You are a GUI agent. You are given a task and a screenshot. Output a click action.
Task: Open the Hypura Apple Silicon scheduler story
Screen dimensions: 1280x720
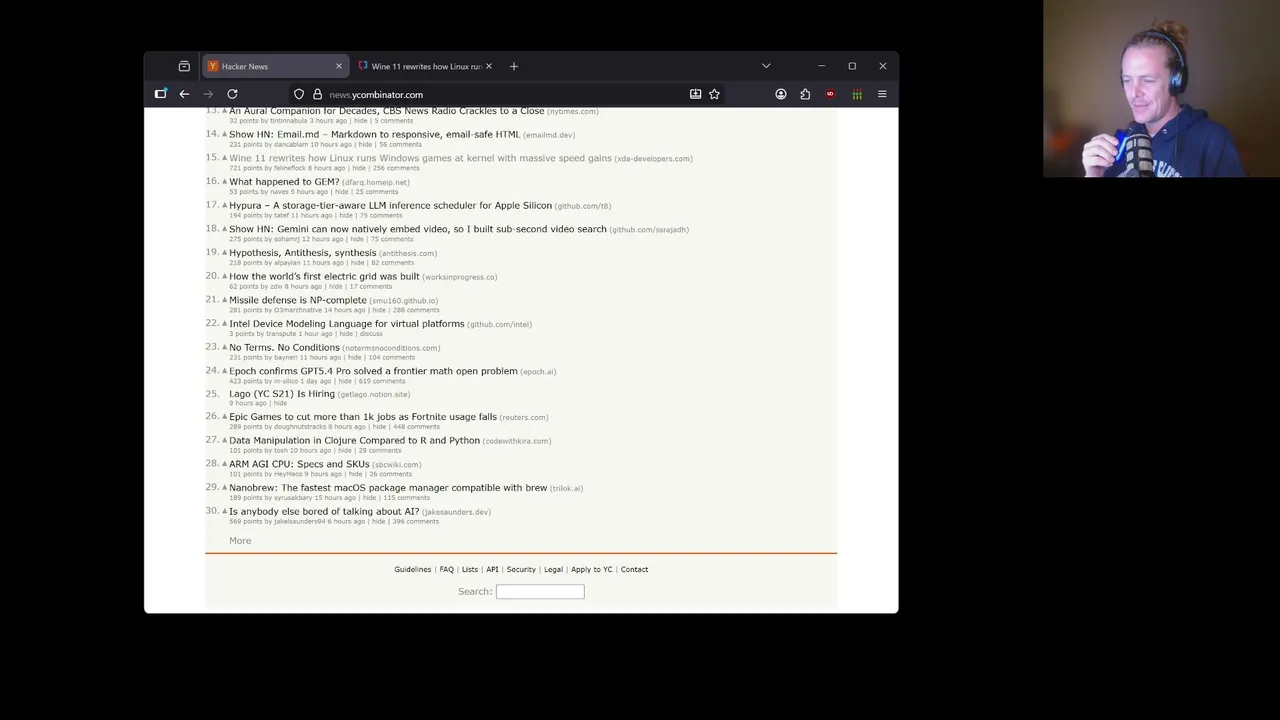(390, 205)
